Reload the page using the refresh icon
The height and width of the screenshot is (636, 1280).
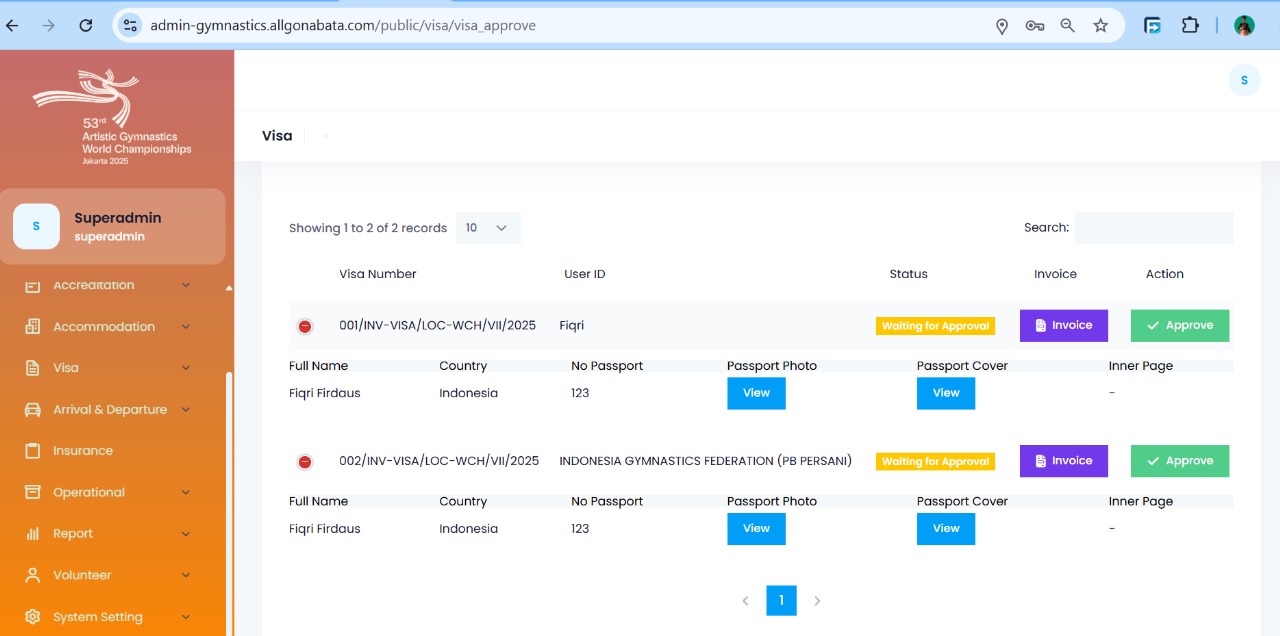point(86,26)
